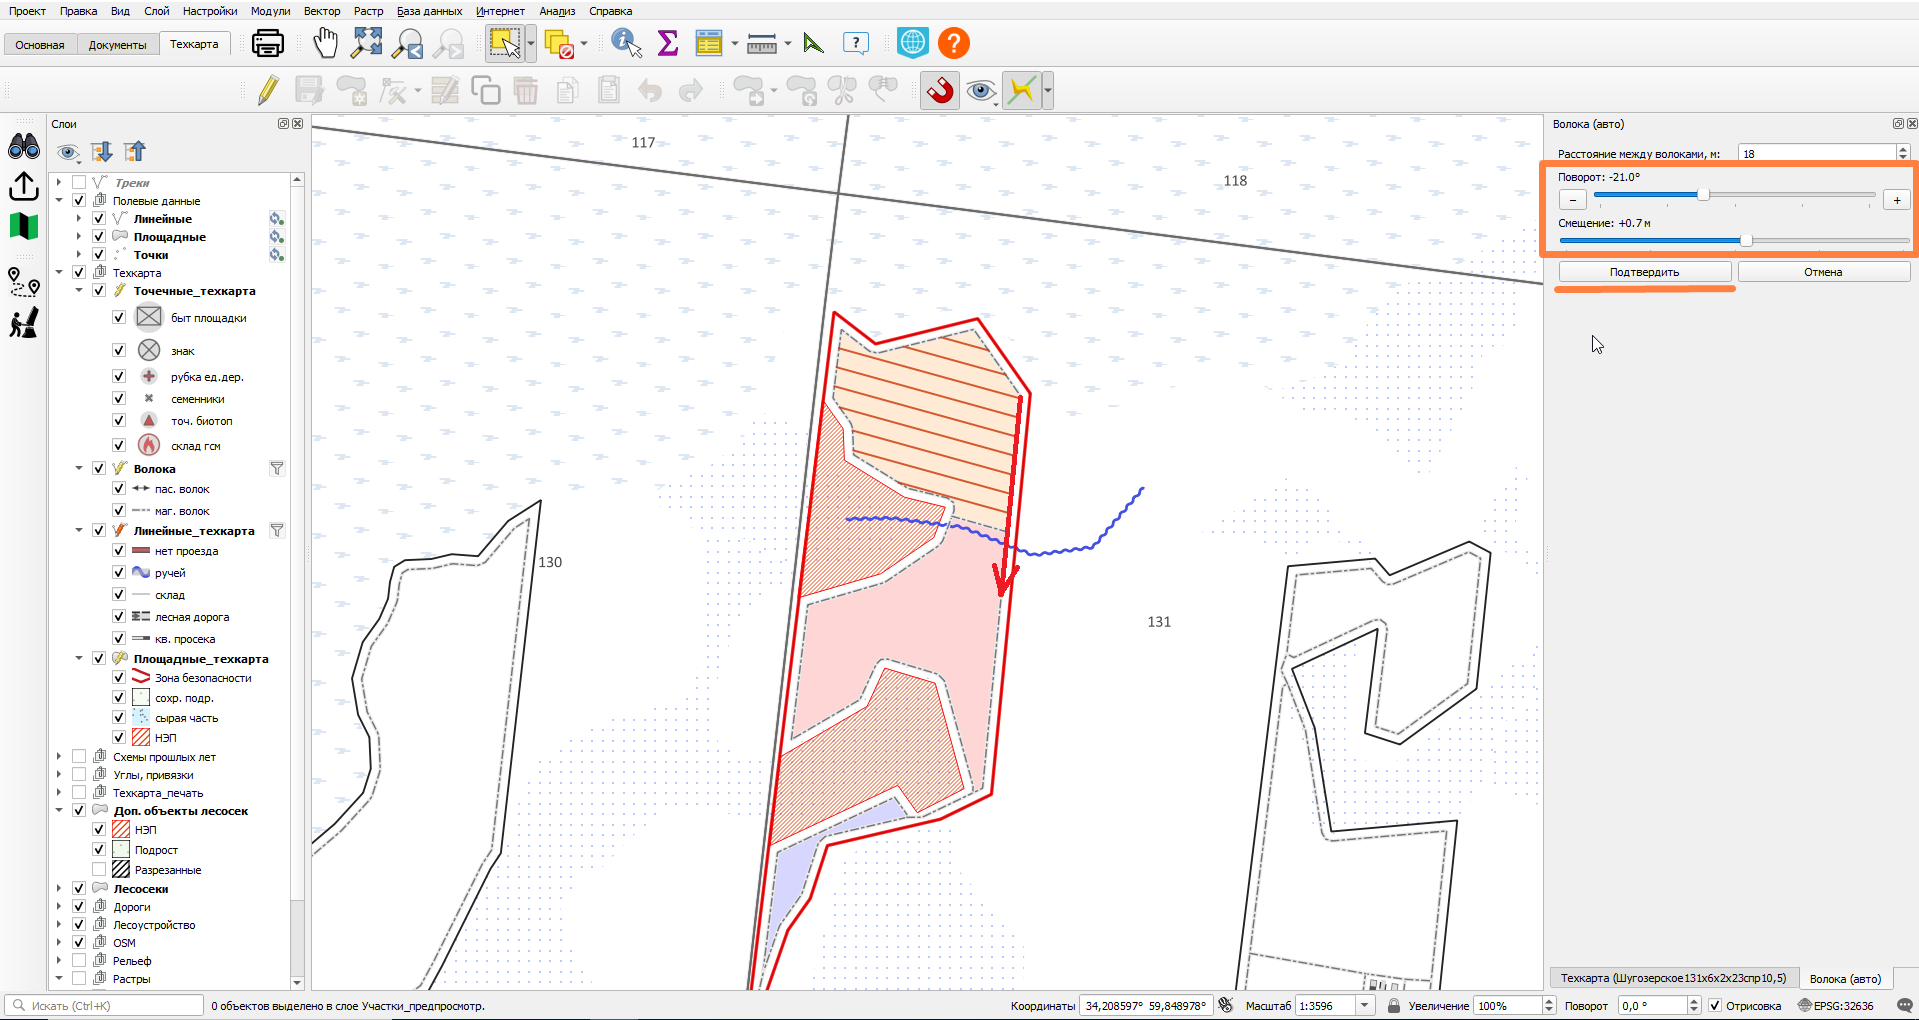
Task: Select the Pan Map hand tool
Action: click(325, 43)
